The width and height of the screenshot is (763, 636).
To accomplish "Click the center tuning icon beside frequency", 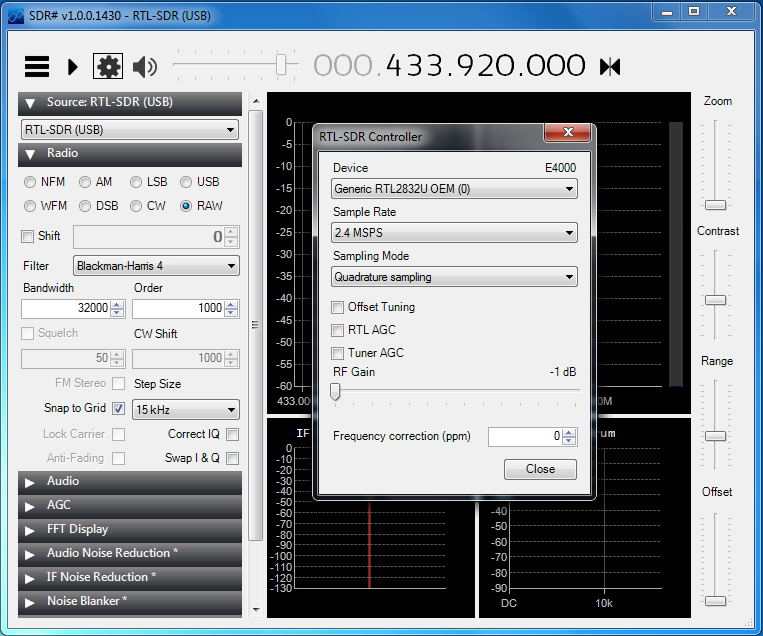I will click(x=610, y=67).
